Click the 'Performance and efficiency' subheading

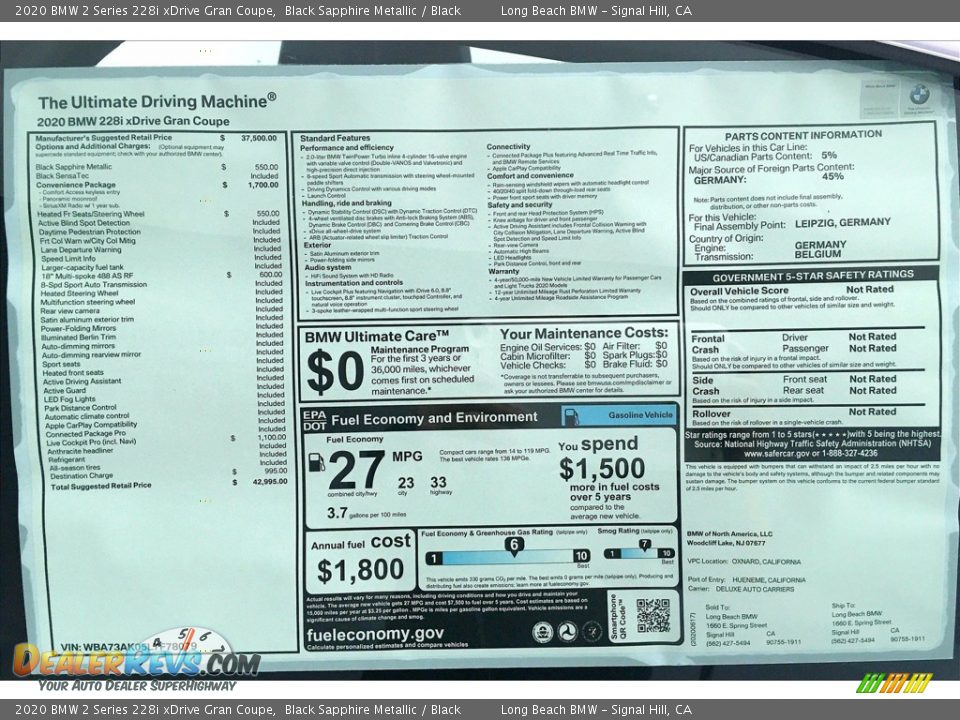[347, 148]
